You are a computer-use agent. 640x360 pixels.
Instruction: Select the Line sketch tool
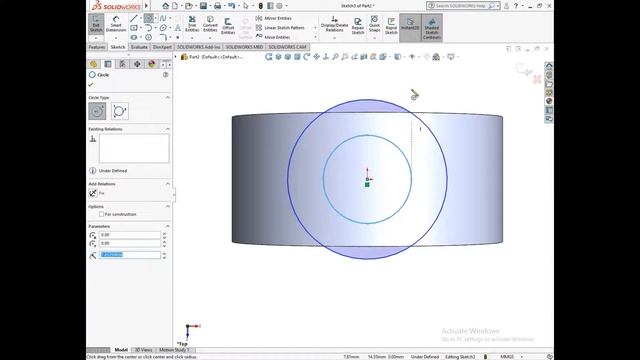point(133,18)
